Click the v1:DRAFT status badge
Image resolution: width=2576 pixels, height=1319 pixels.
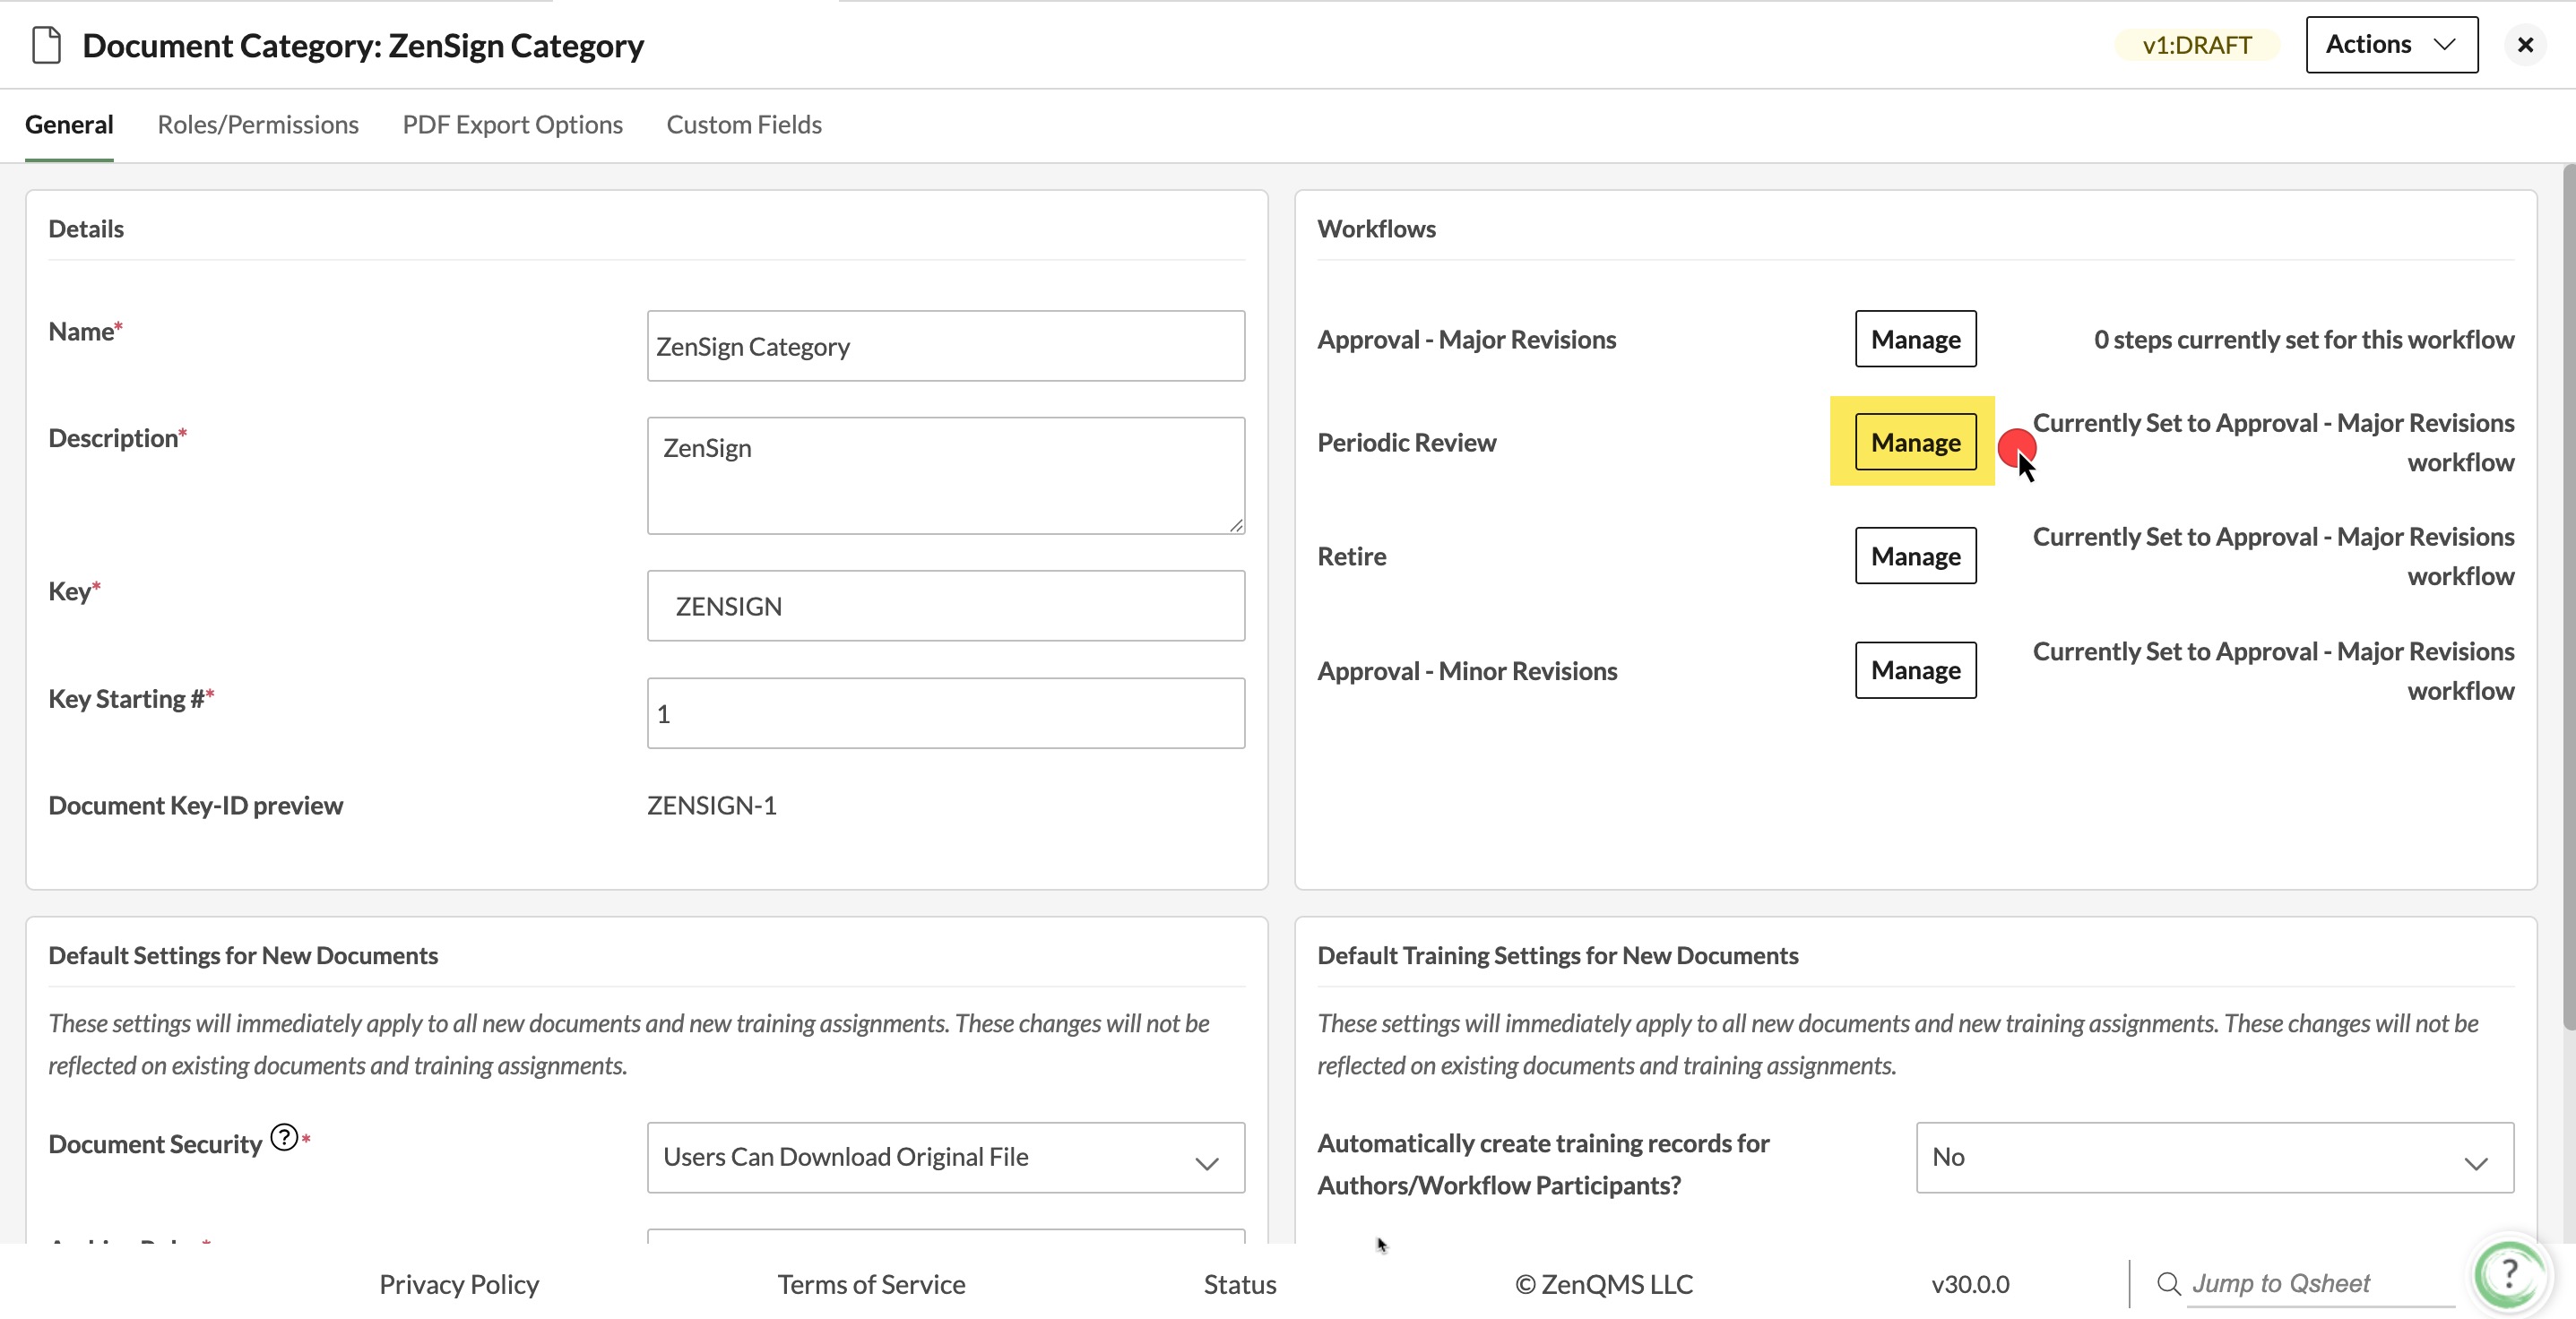coord(2197,45)
